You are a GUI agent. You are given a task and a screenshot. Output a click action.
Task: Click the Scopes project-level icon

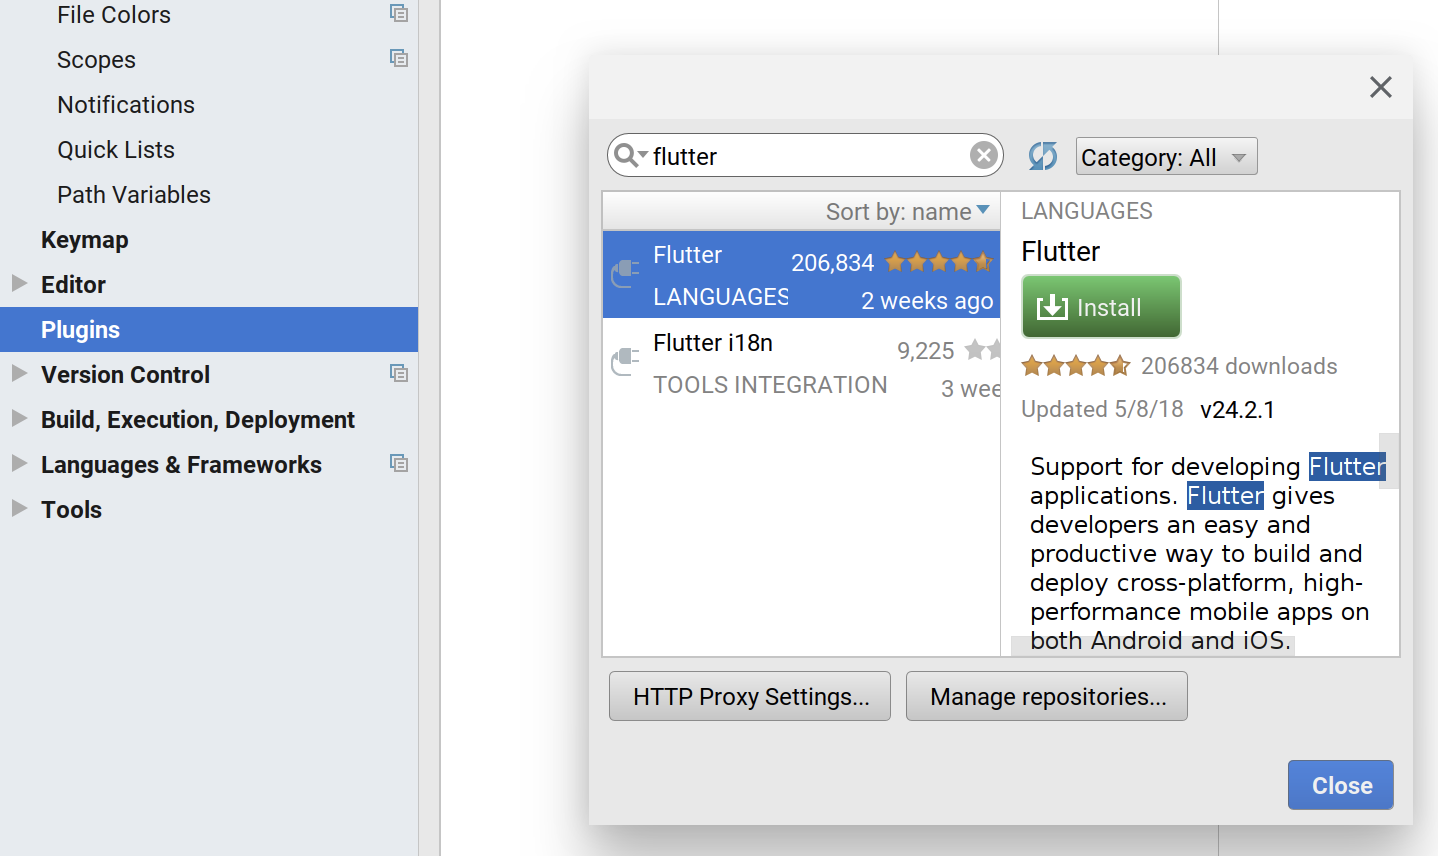click(x=399, y=59)
